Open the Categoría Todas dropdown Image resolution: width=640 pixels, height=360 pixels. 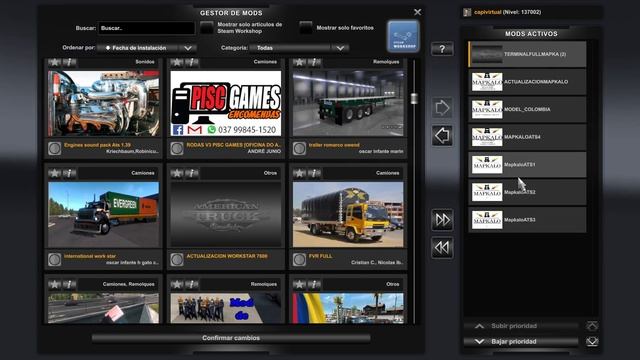tap(299, 48)
